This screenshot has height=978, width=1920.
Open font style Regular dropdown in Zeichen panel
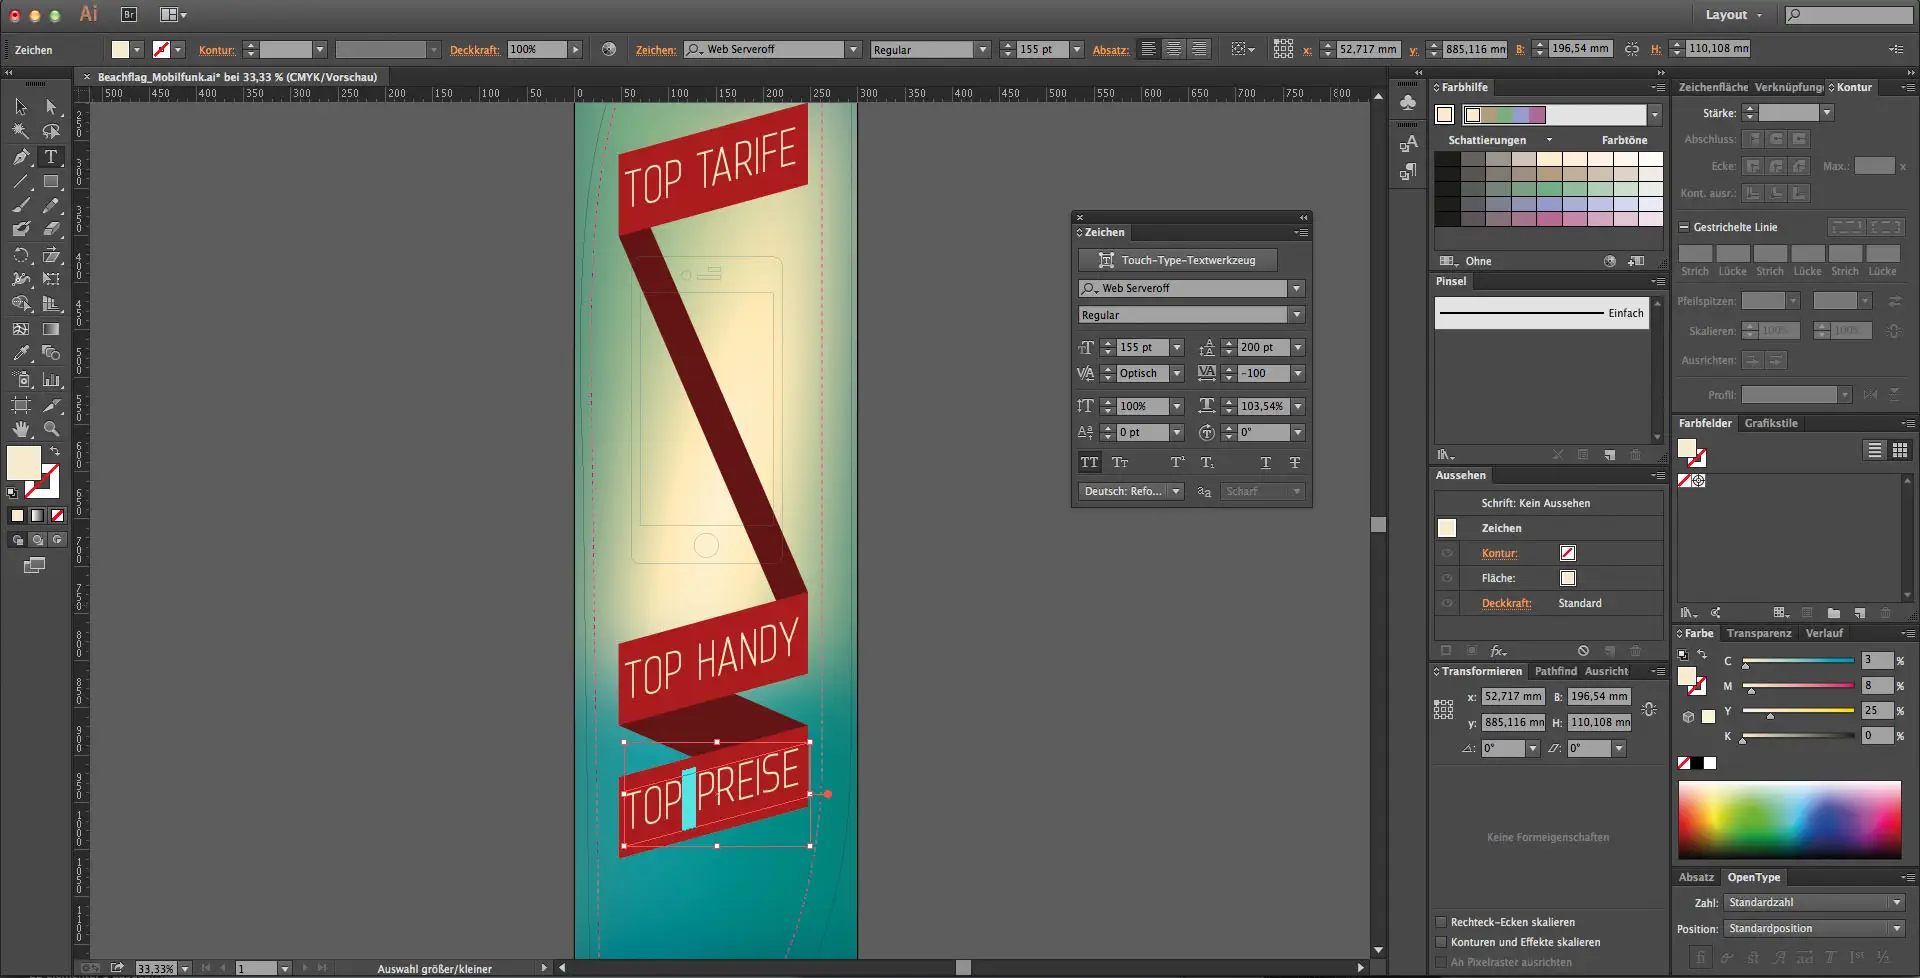pos(1297,315)
